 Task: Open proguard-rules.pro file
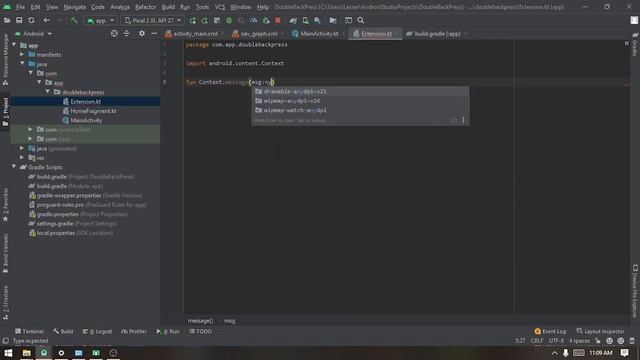tap(87, 204)
